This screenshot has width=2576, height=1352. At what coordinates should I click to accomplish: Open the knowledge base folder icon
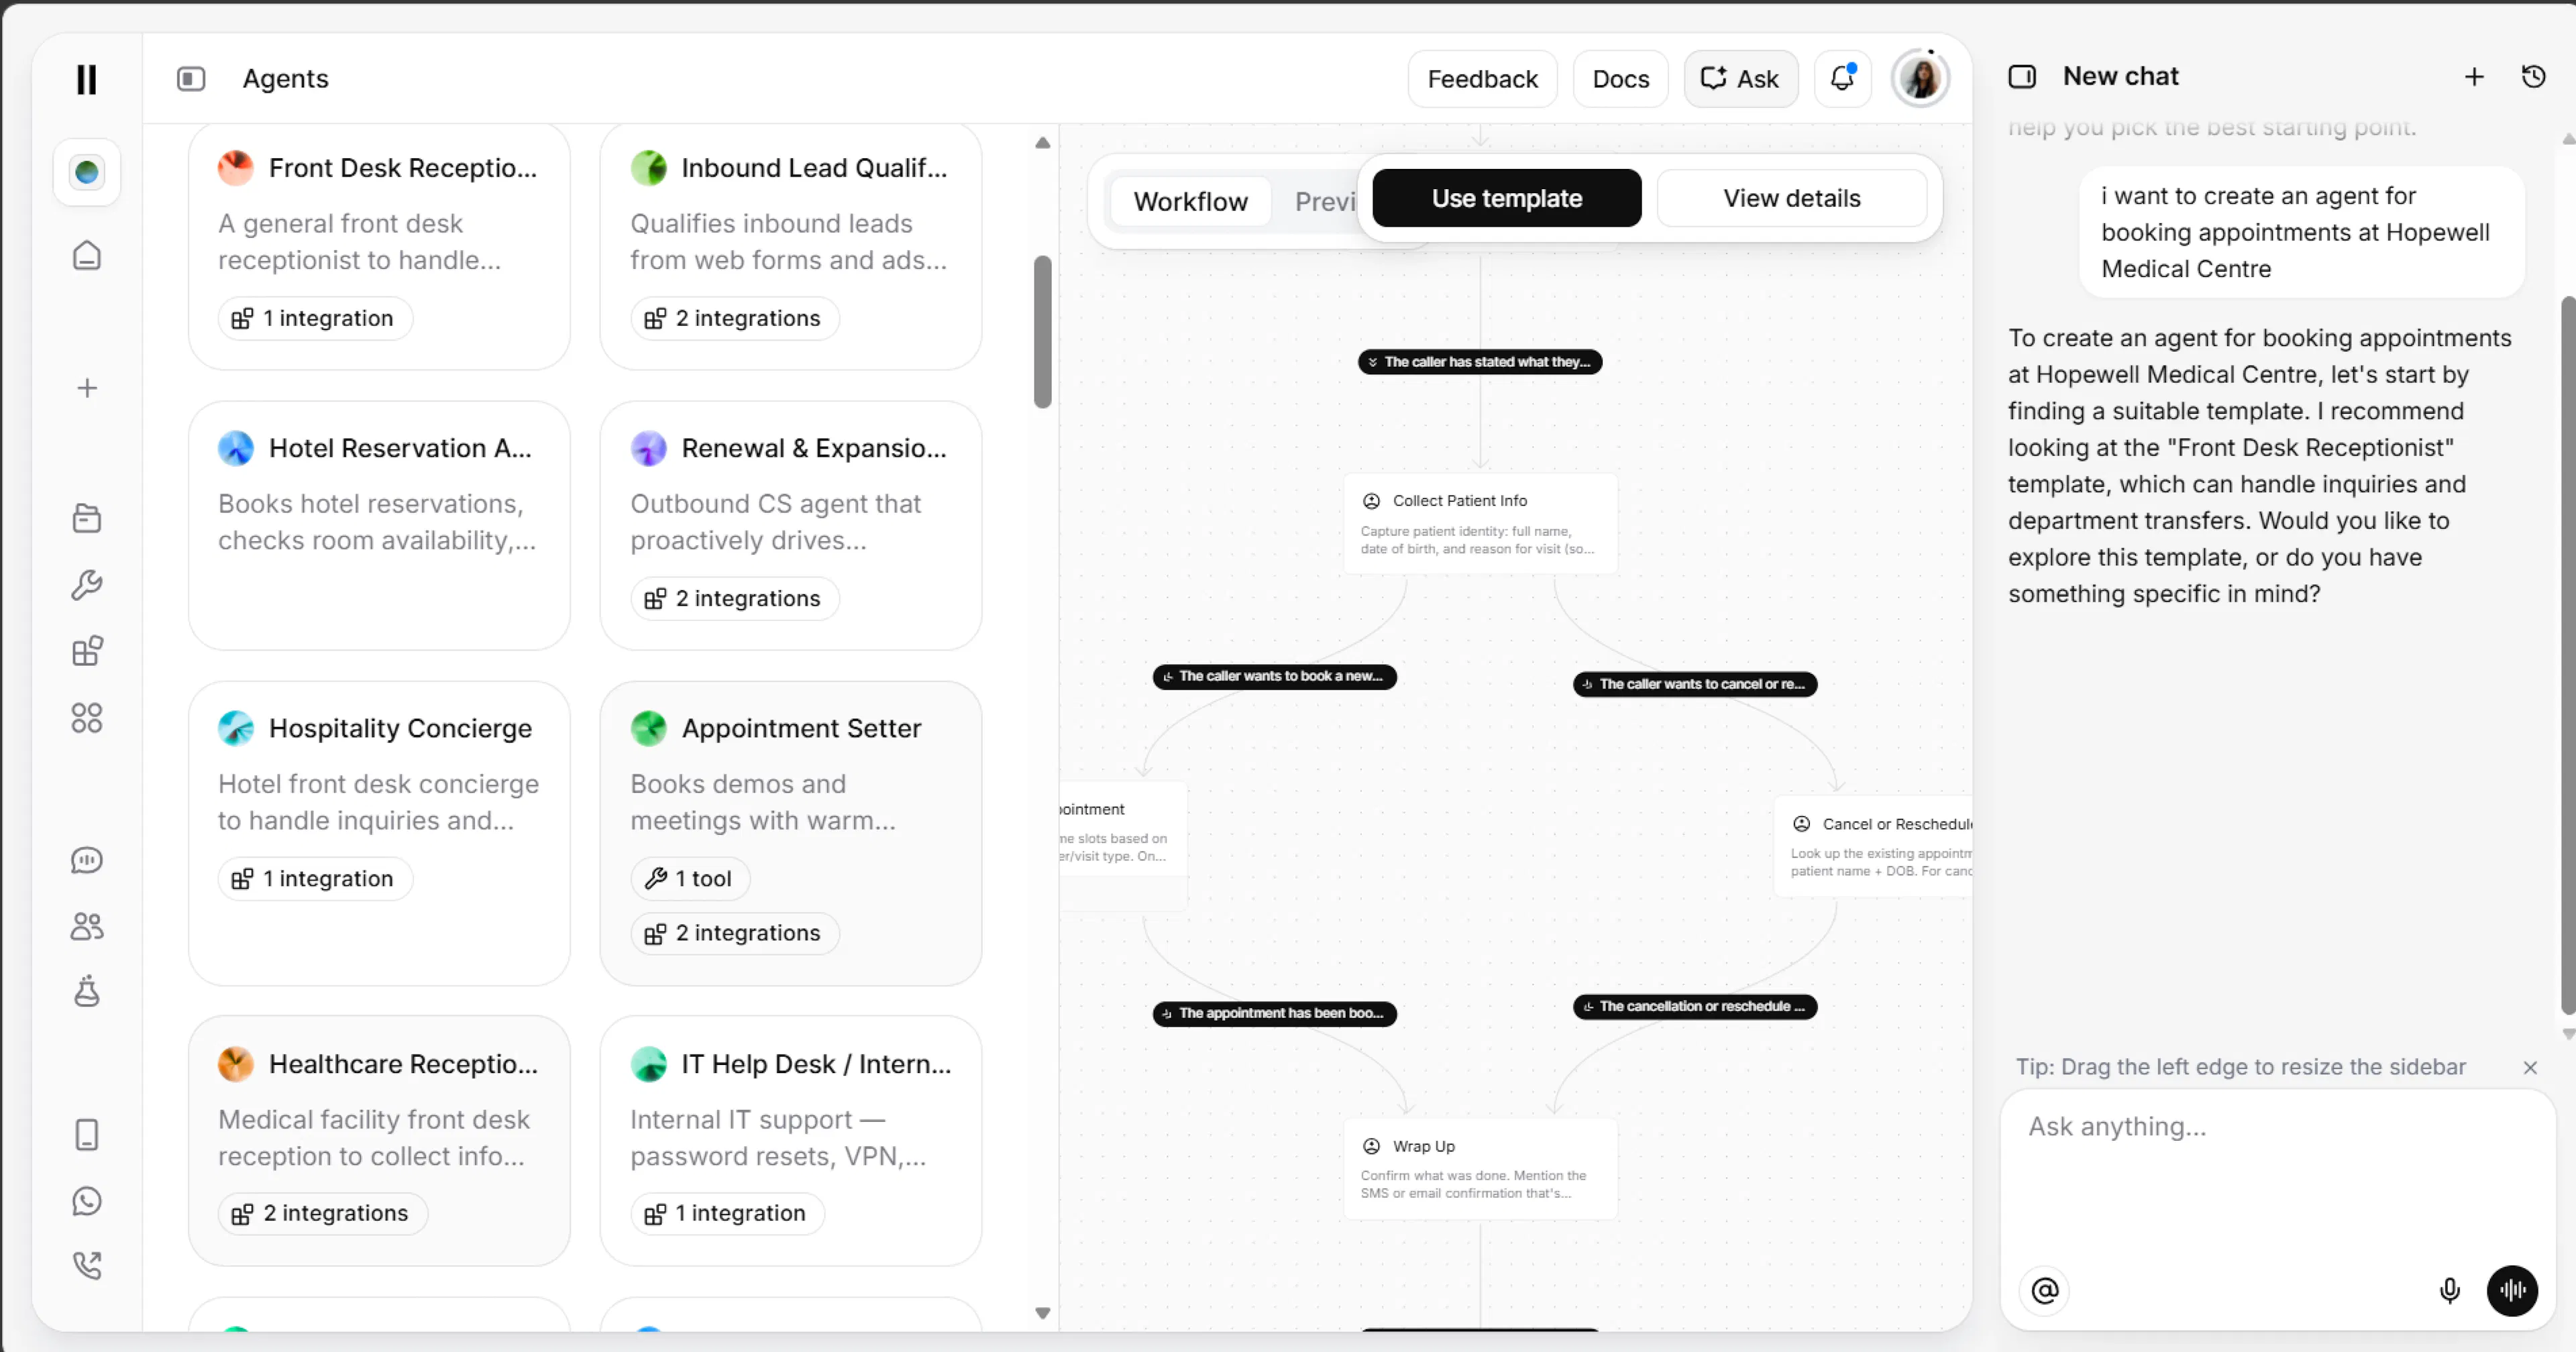87,518
